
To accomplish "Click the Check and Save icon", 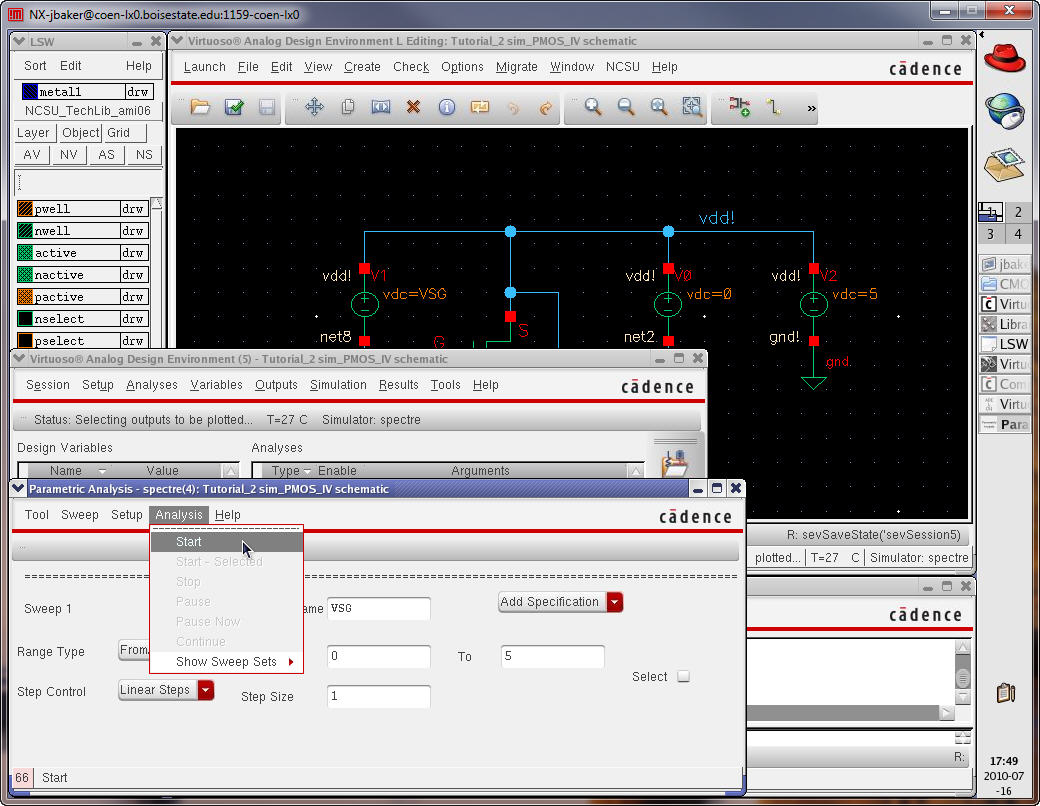I will pyautogui.click(x=234, y=107).
